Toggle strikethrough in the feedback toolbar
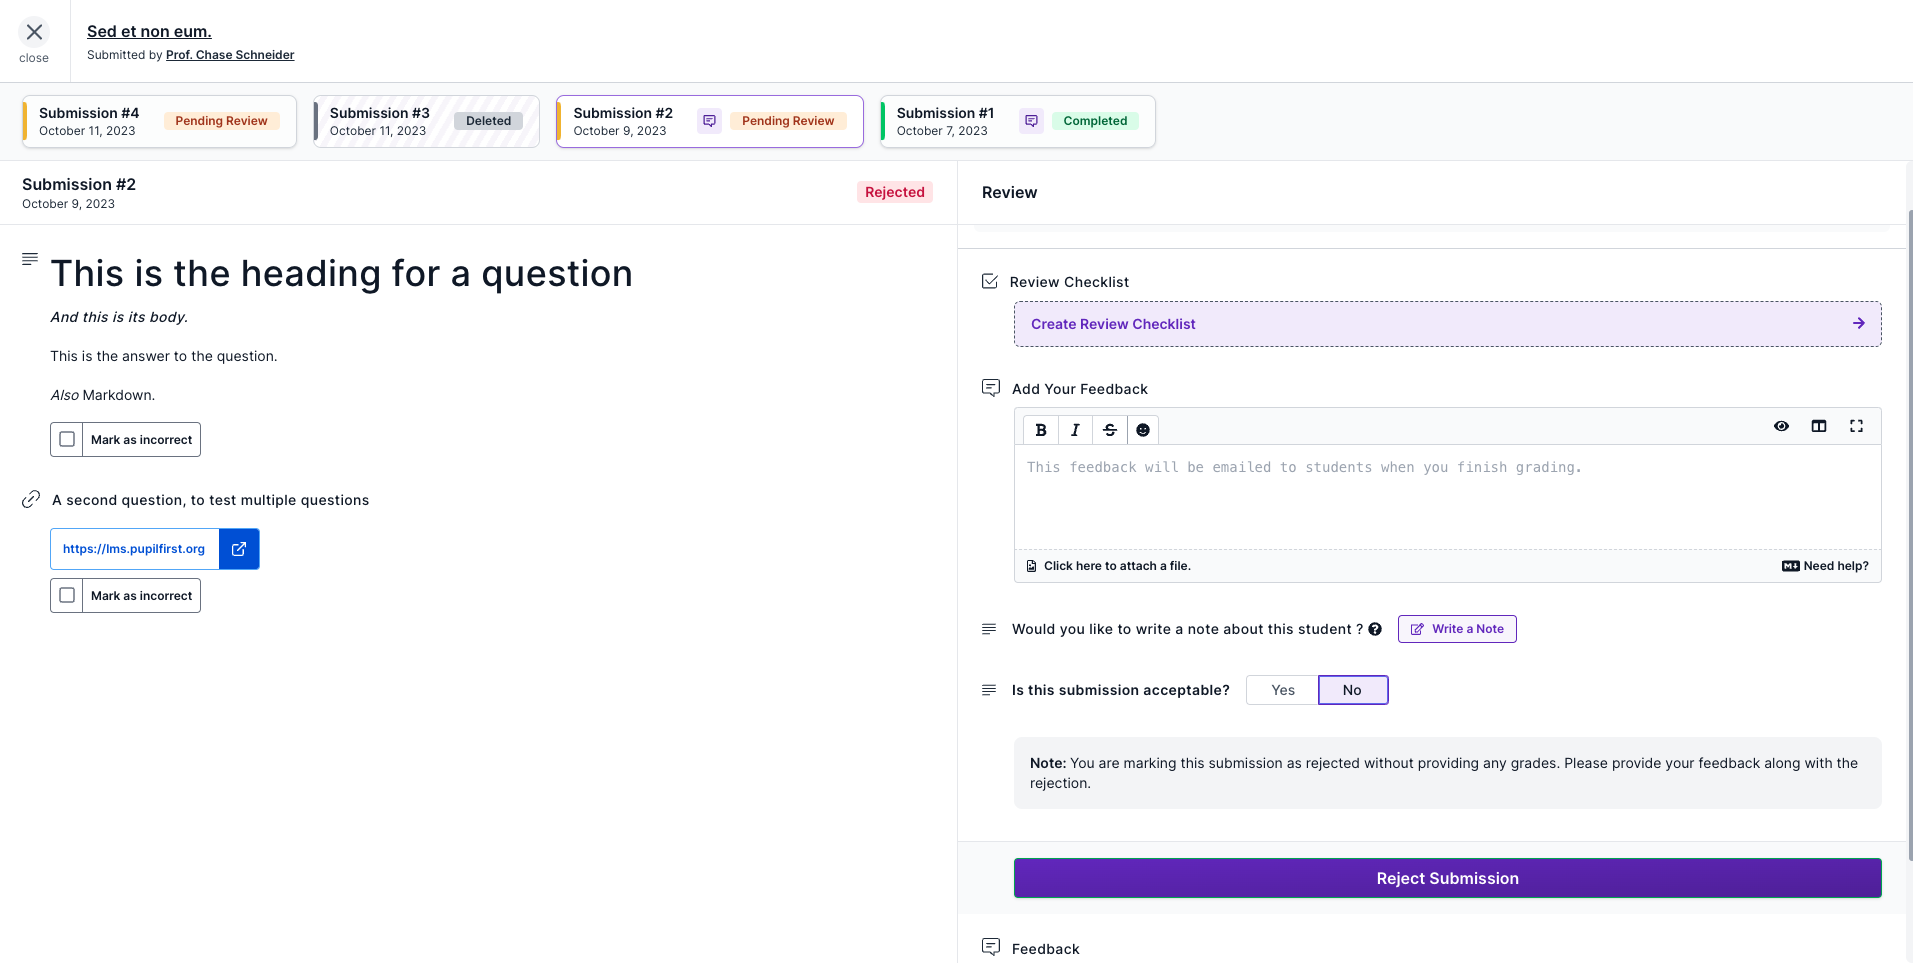This screenshot has height=963, width=1913. 1109,430
